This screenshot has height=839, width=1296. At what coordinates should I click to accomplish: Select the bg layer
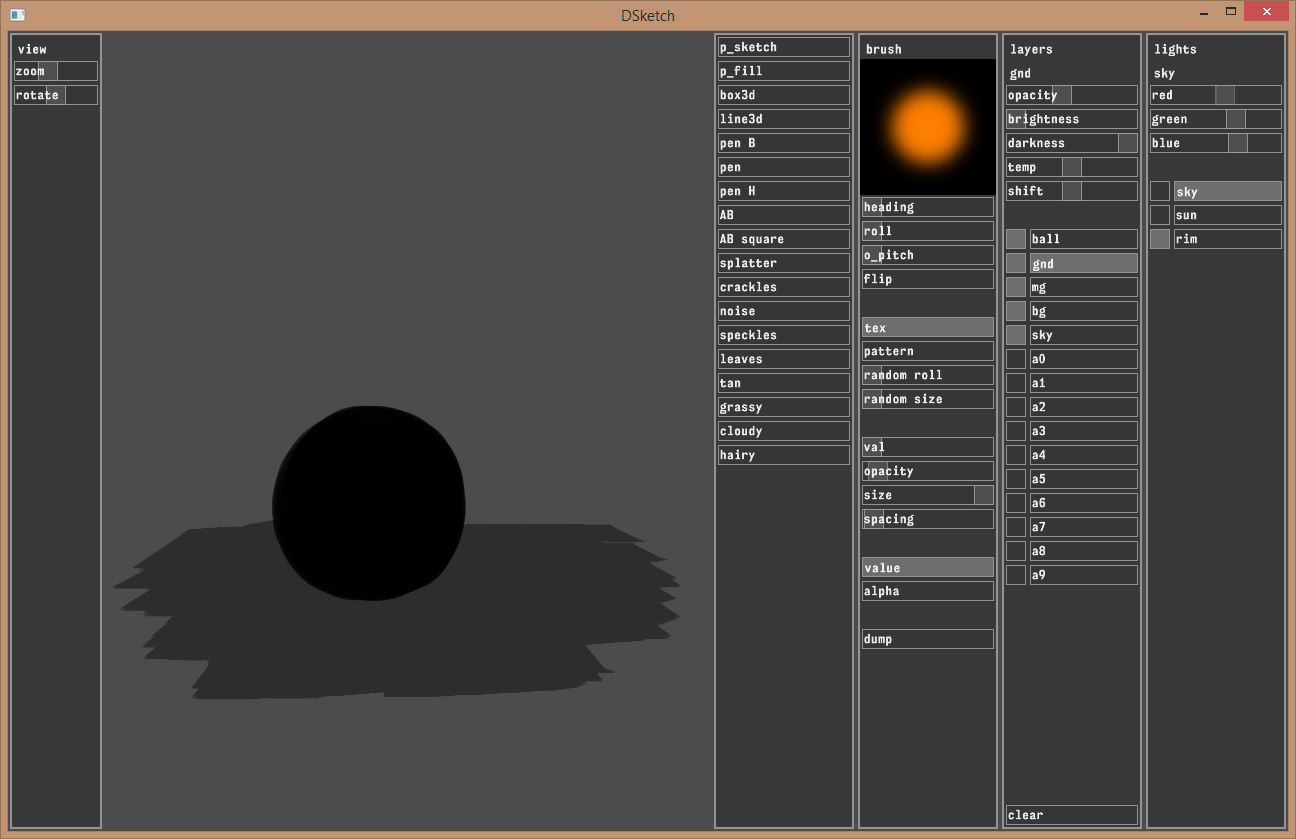1083,311
